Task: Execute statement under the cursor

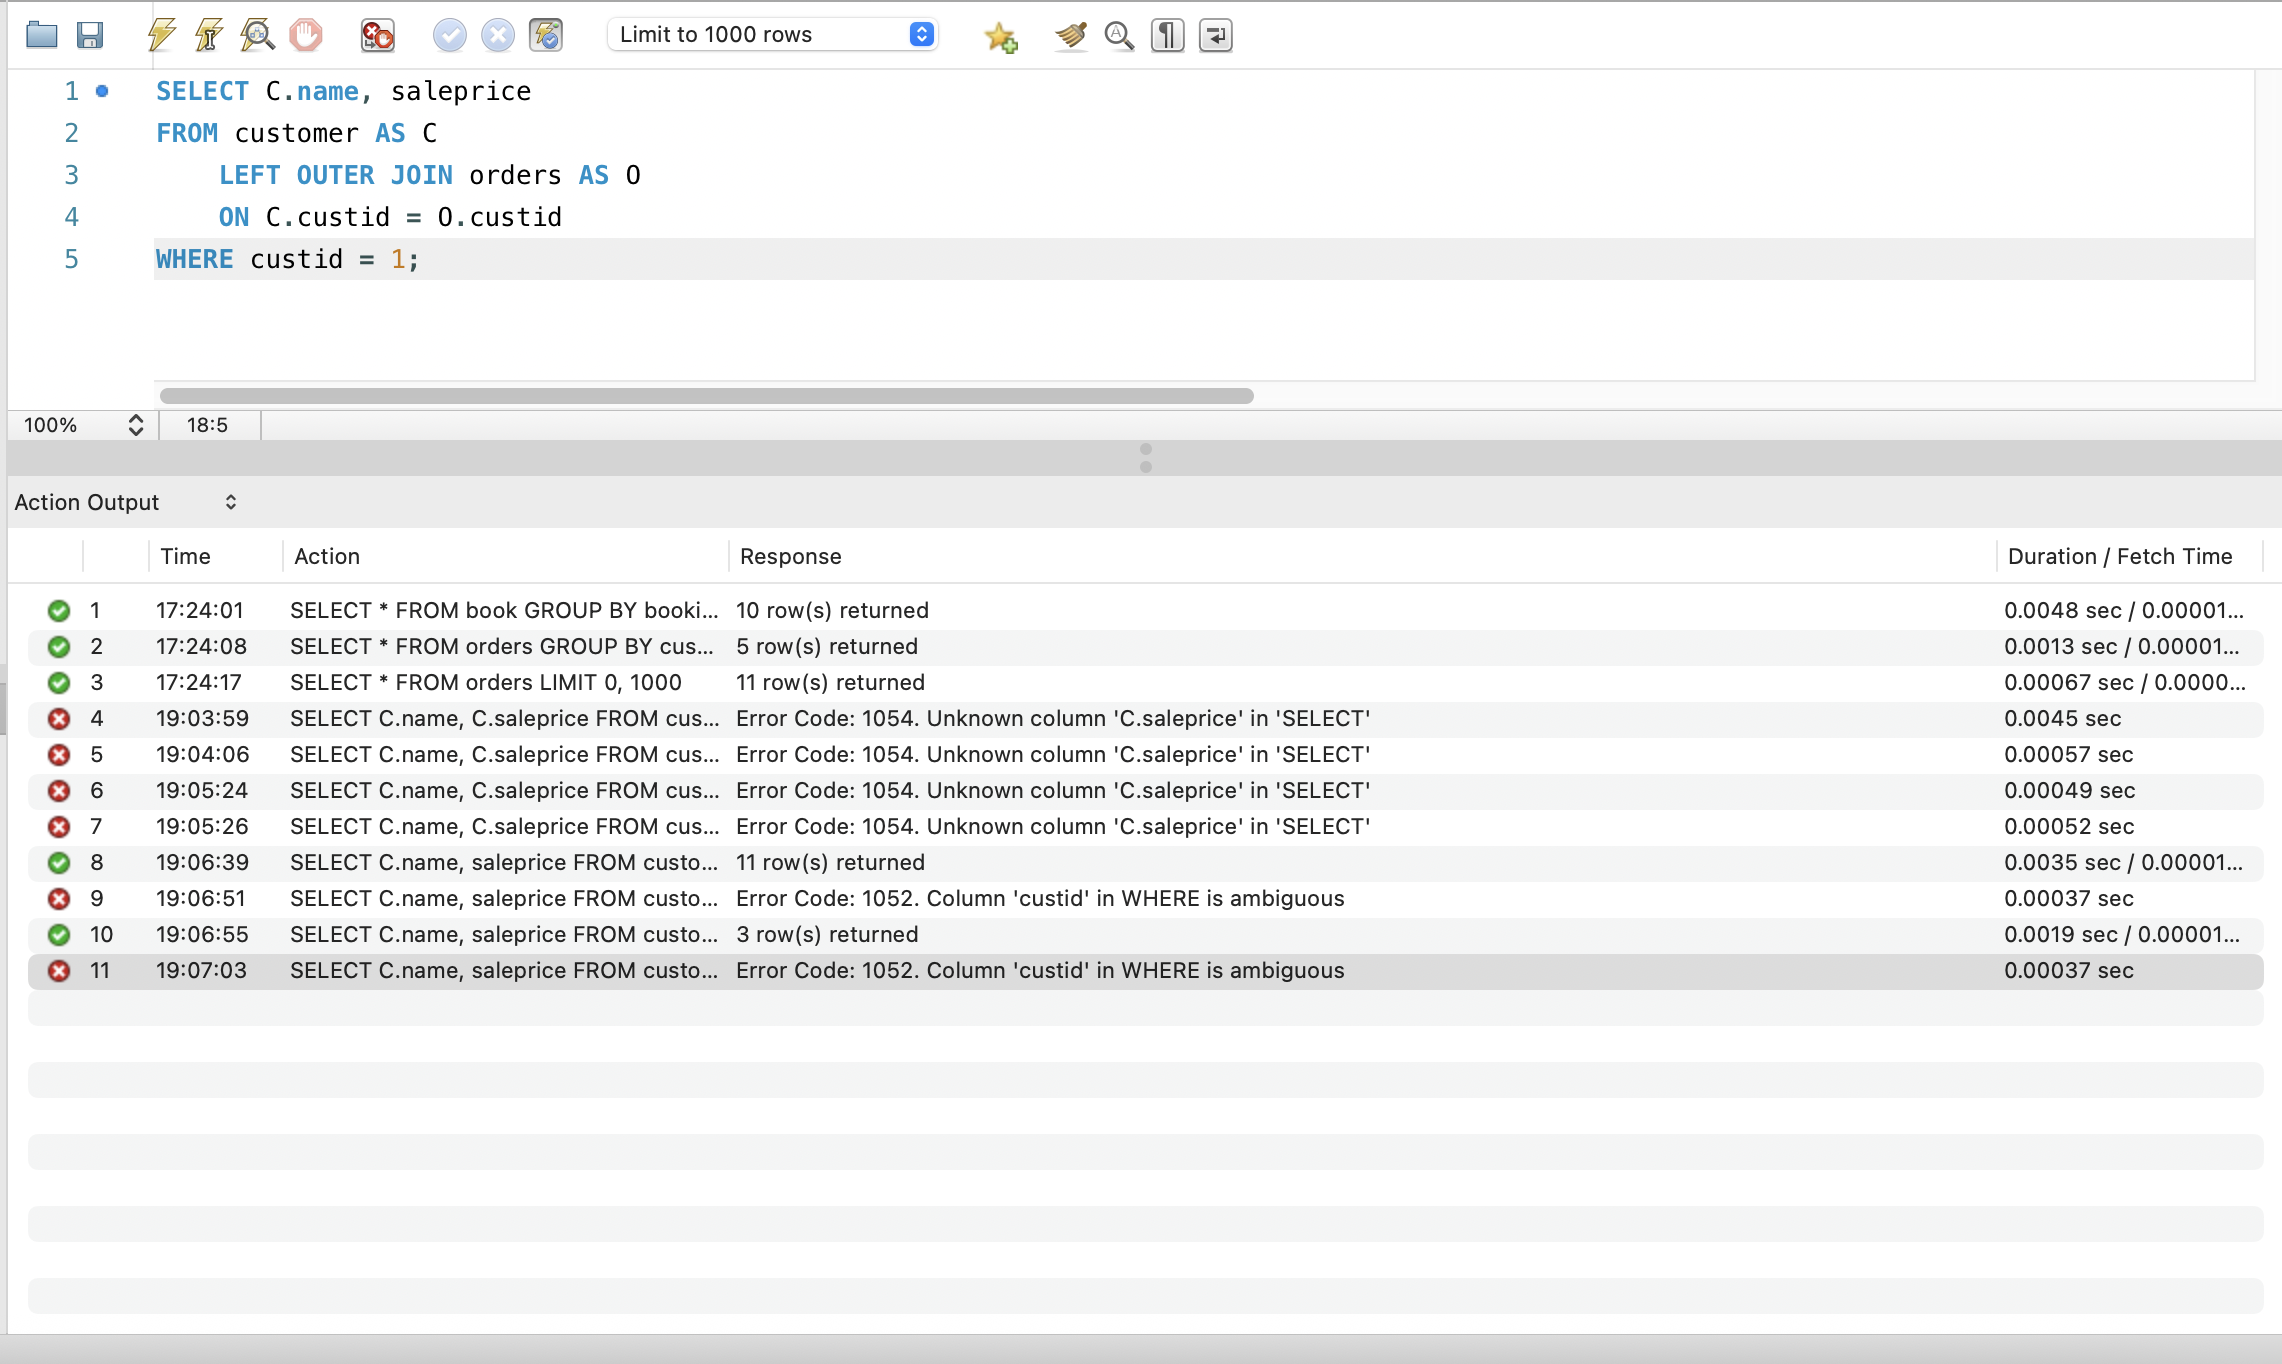Action: click(x=209, y=35)
